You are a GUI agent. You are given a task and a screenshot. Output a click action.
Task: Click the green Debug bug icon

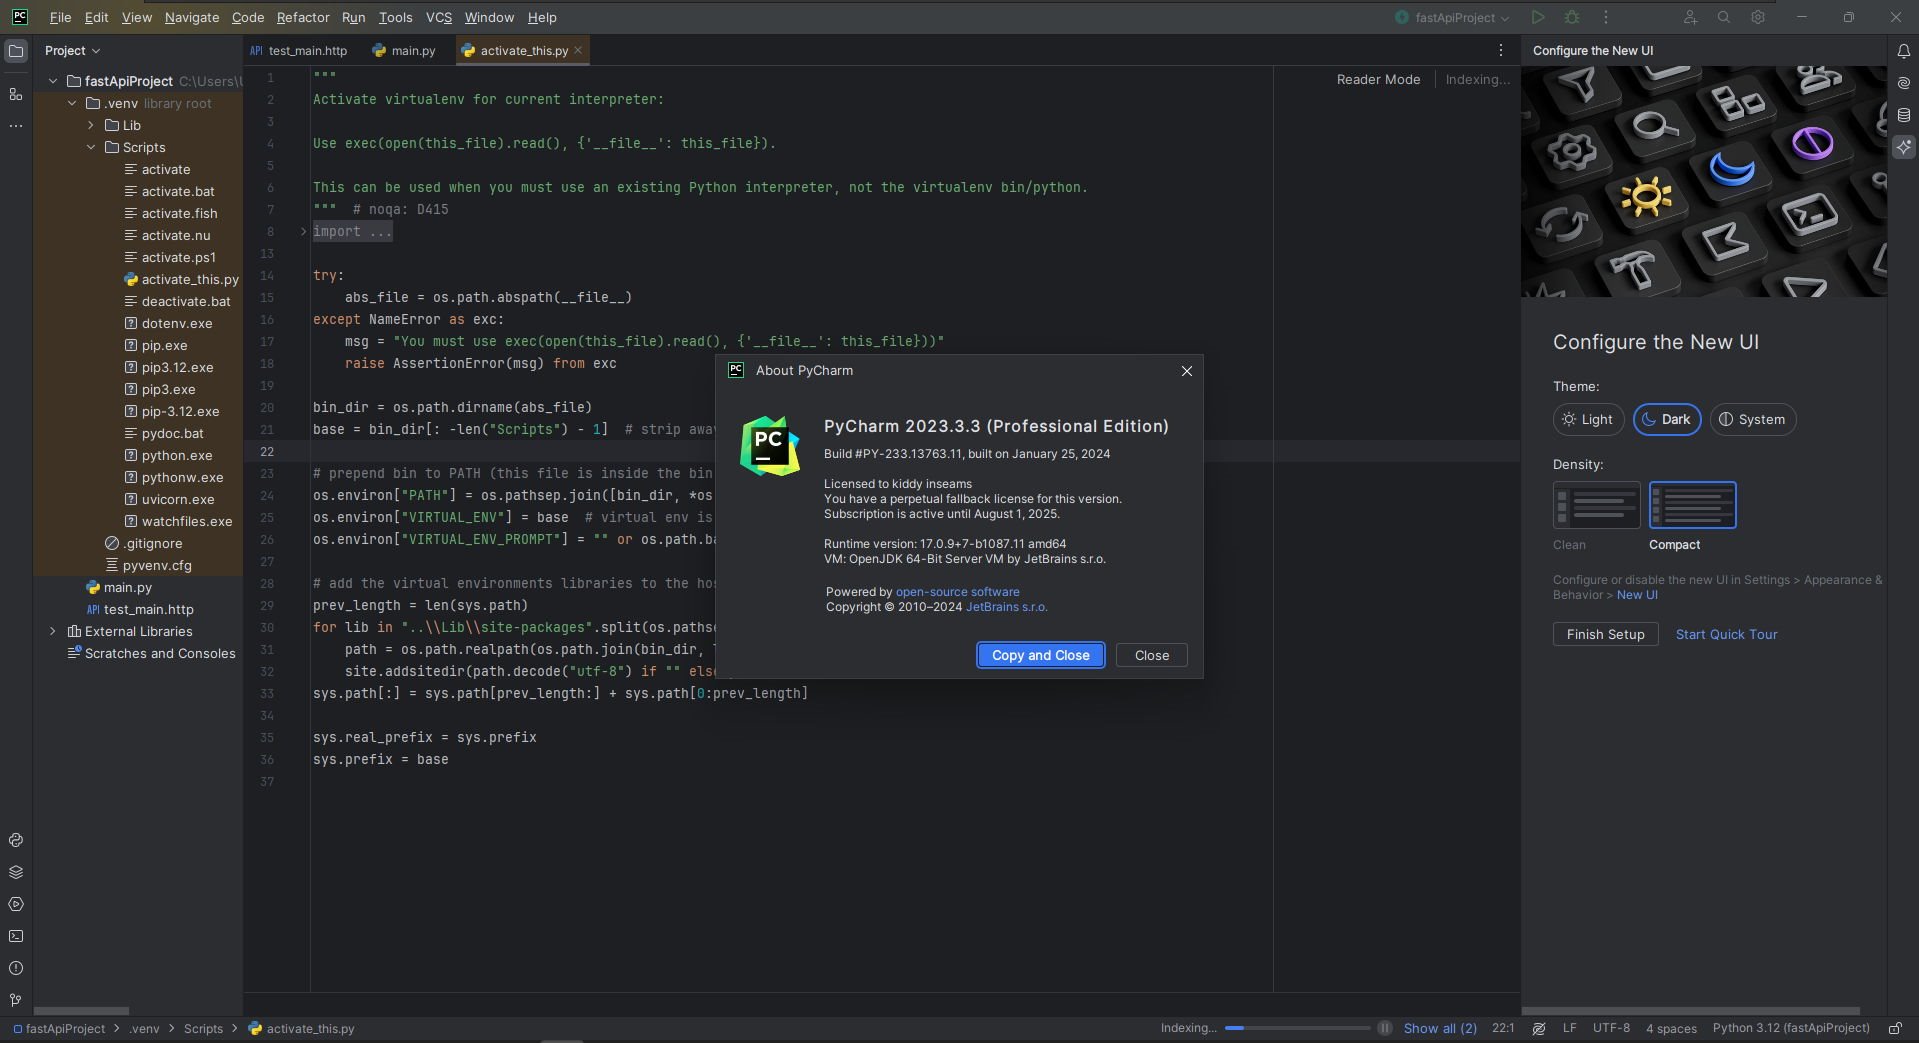pyautogui.click(x=1571, y=17)
